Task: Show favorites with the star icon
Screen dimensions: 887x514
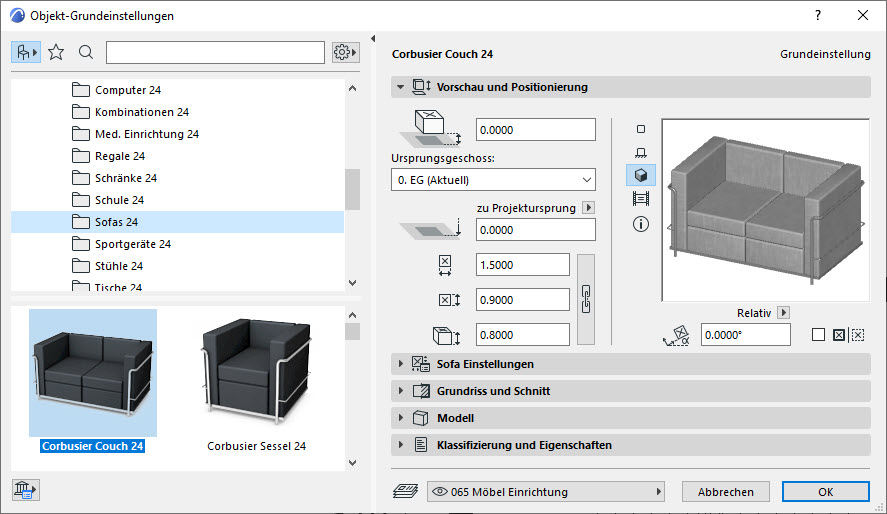Action: point(56,53)
